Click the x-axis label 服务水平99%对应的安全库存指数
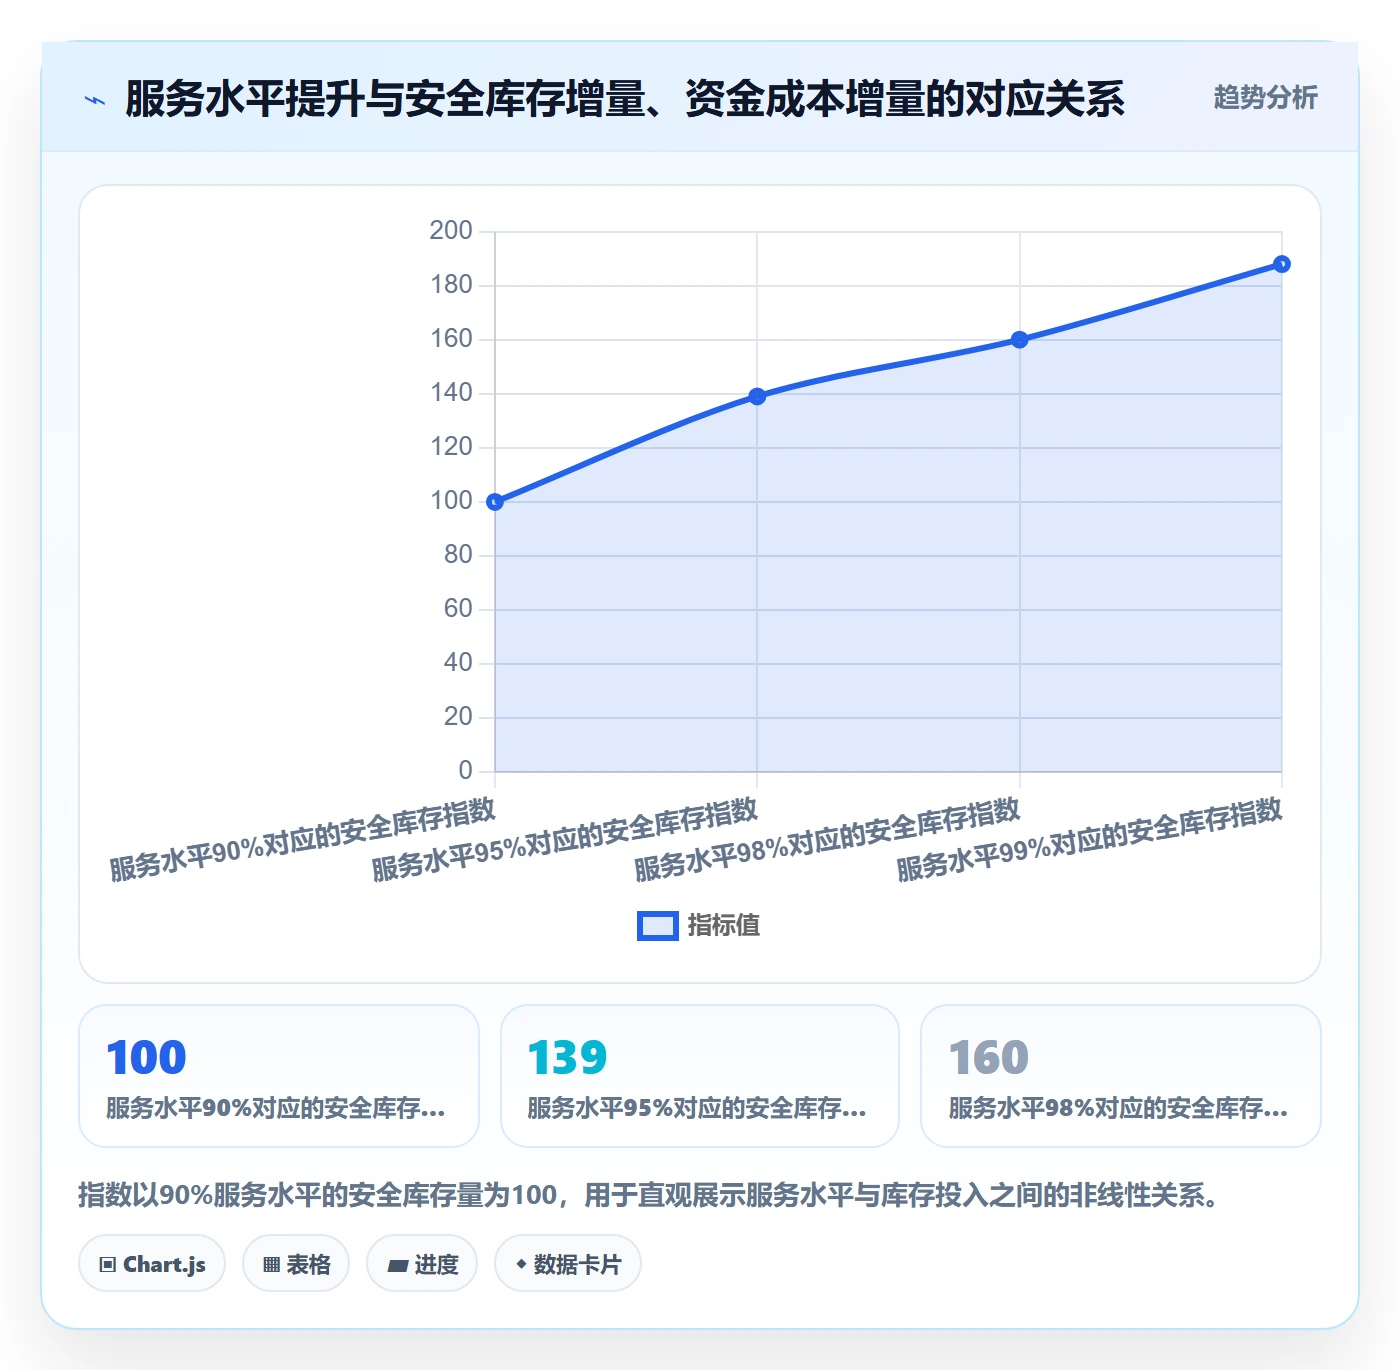This screenshot has height=1370, width=1400. point(1089,840)
